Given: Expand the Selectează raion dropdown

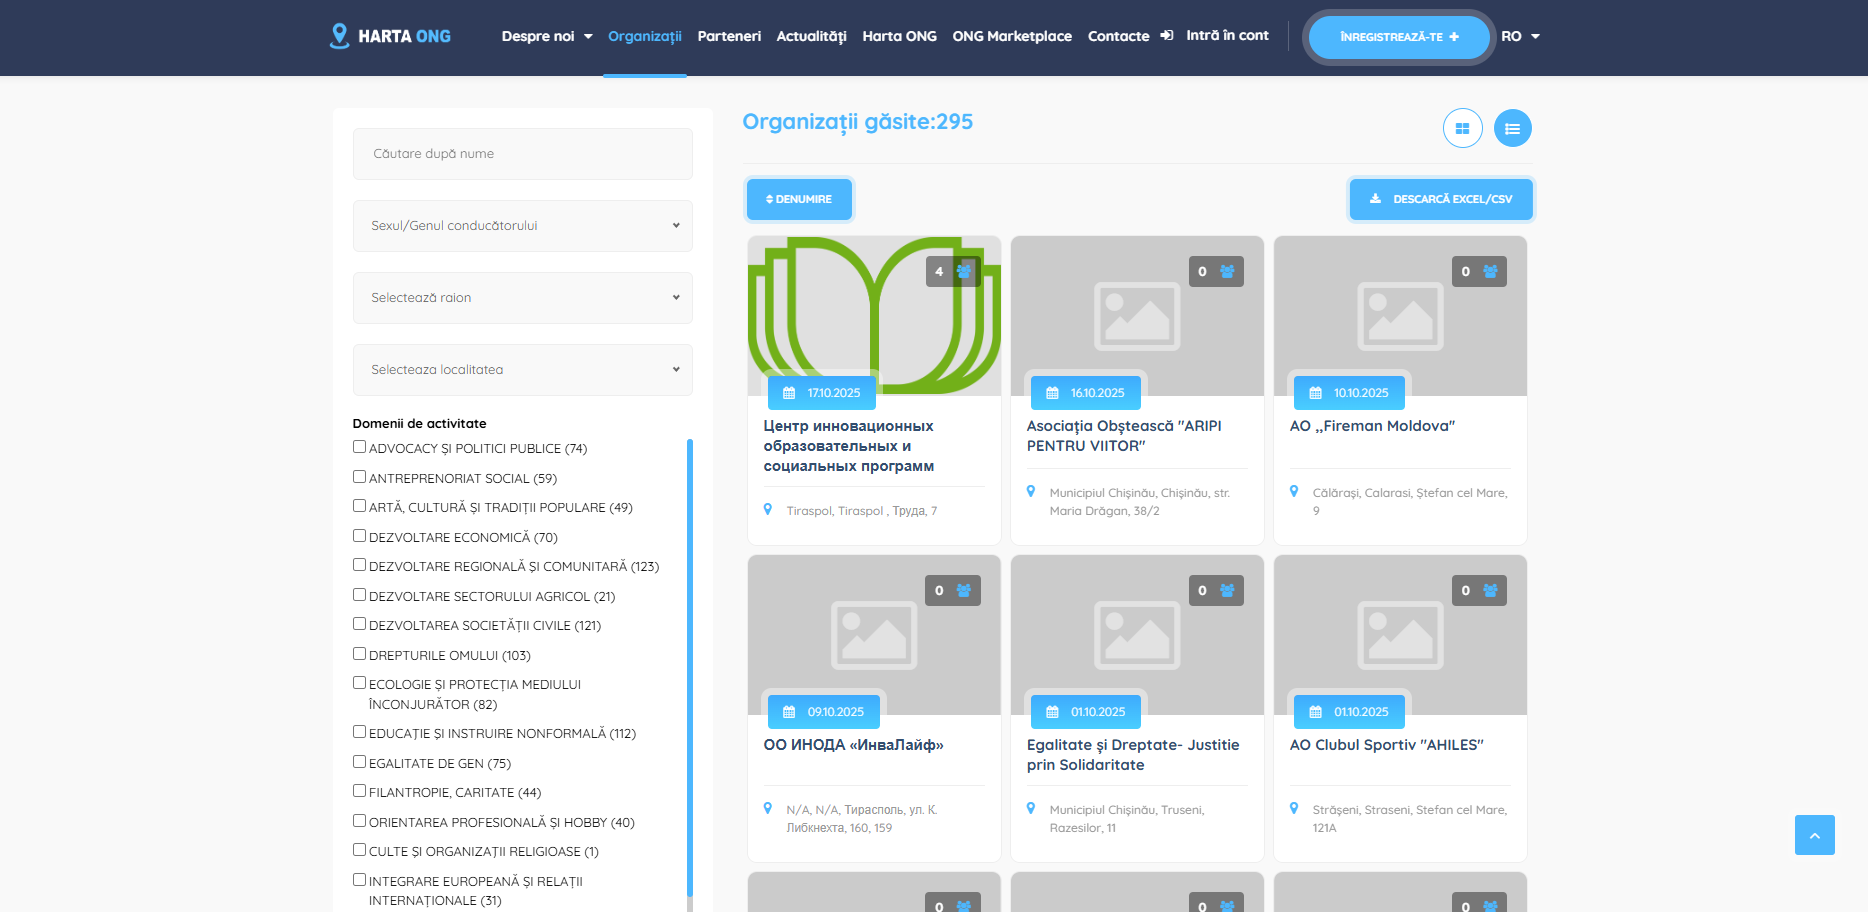Looking at the screenshot, I should [x=522, y=298].
